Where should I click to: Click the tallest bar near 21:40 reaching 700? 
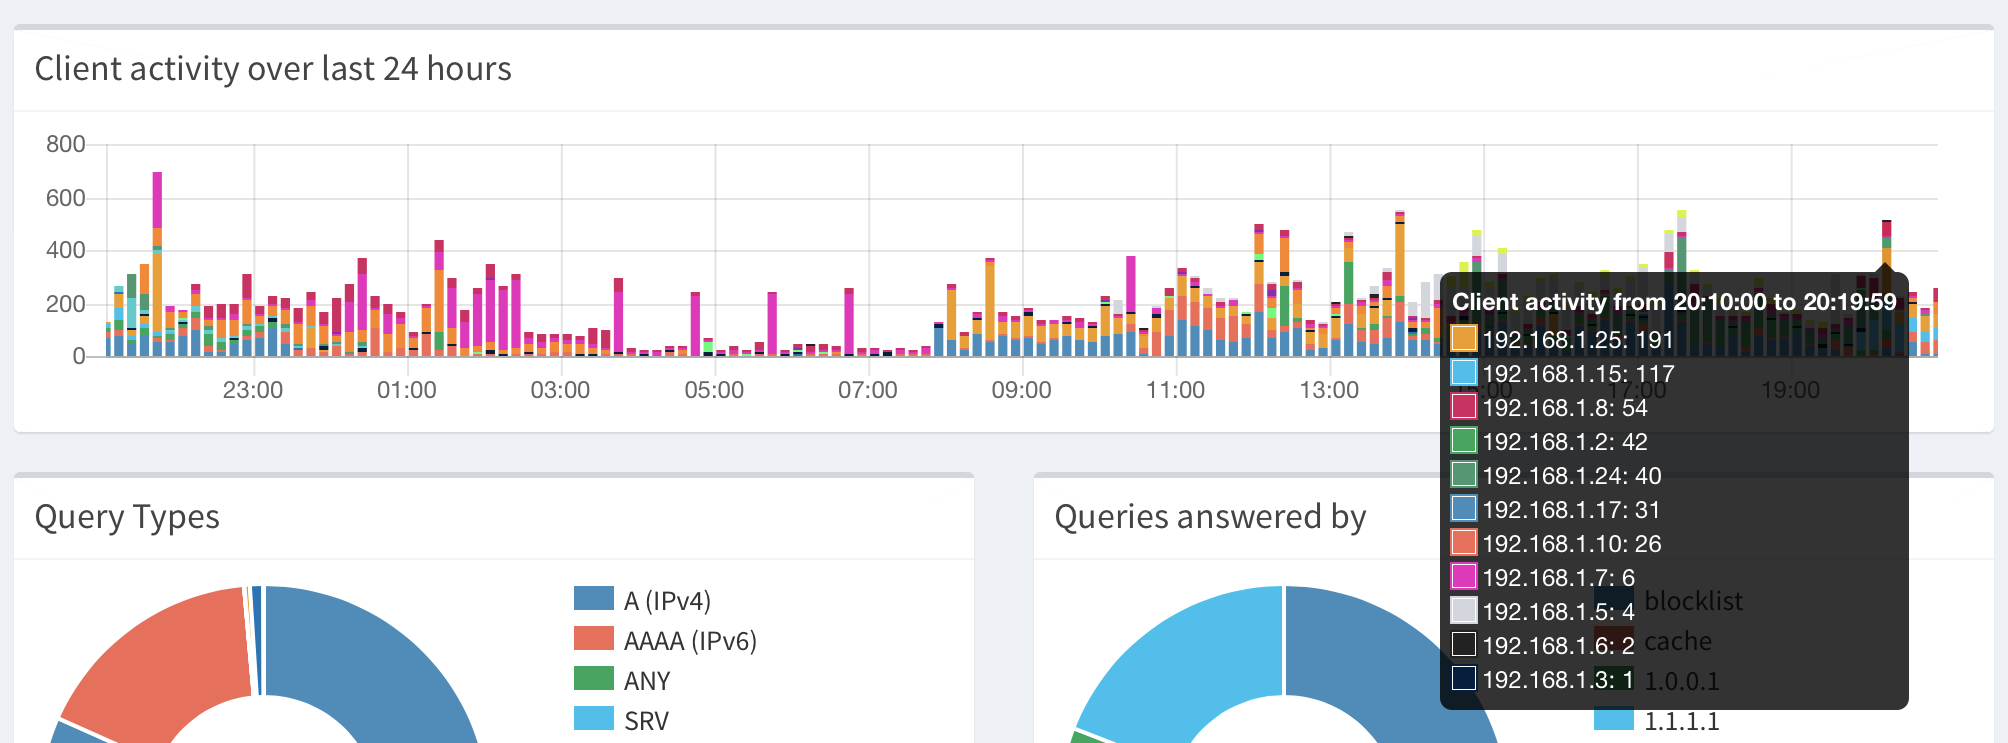157,264
